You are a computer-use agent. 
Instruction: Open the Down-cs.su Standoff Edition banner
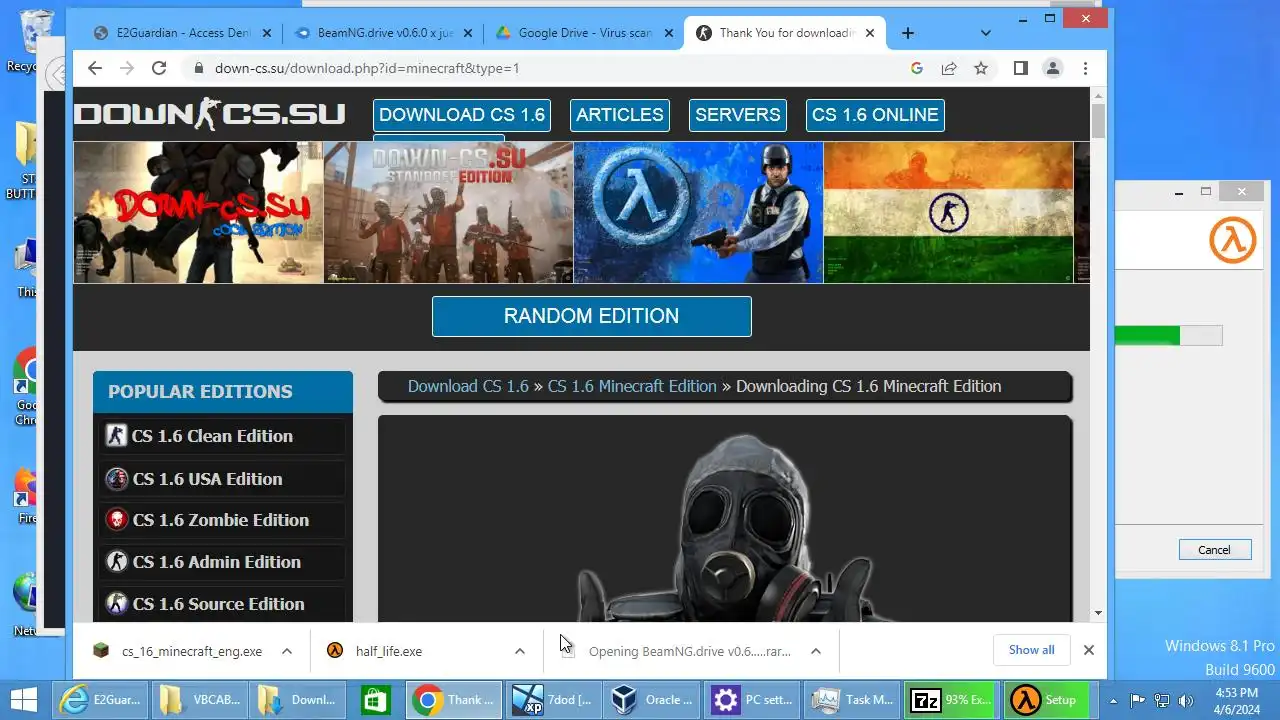(448, 212)
